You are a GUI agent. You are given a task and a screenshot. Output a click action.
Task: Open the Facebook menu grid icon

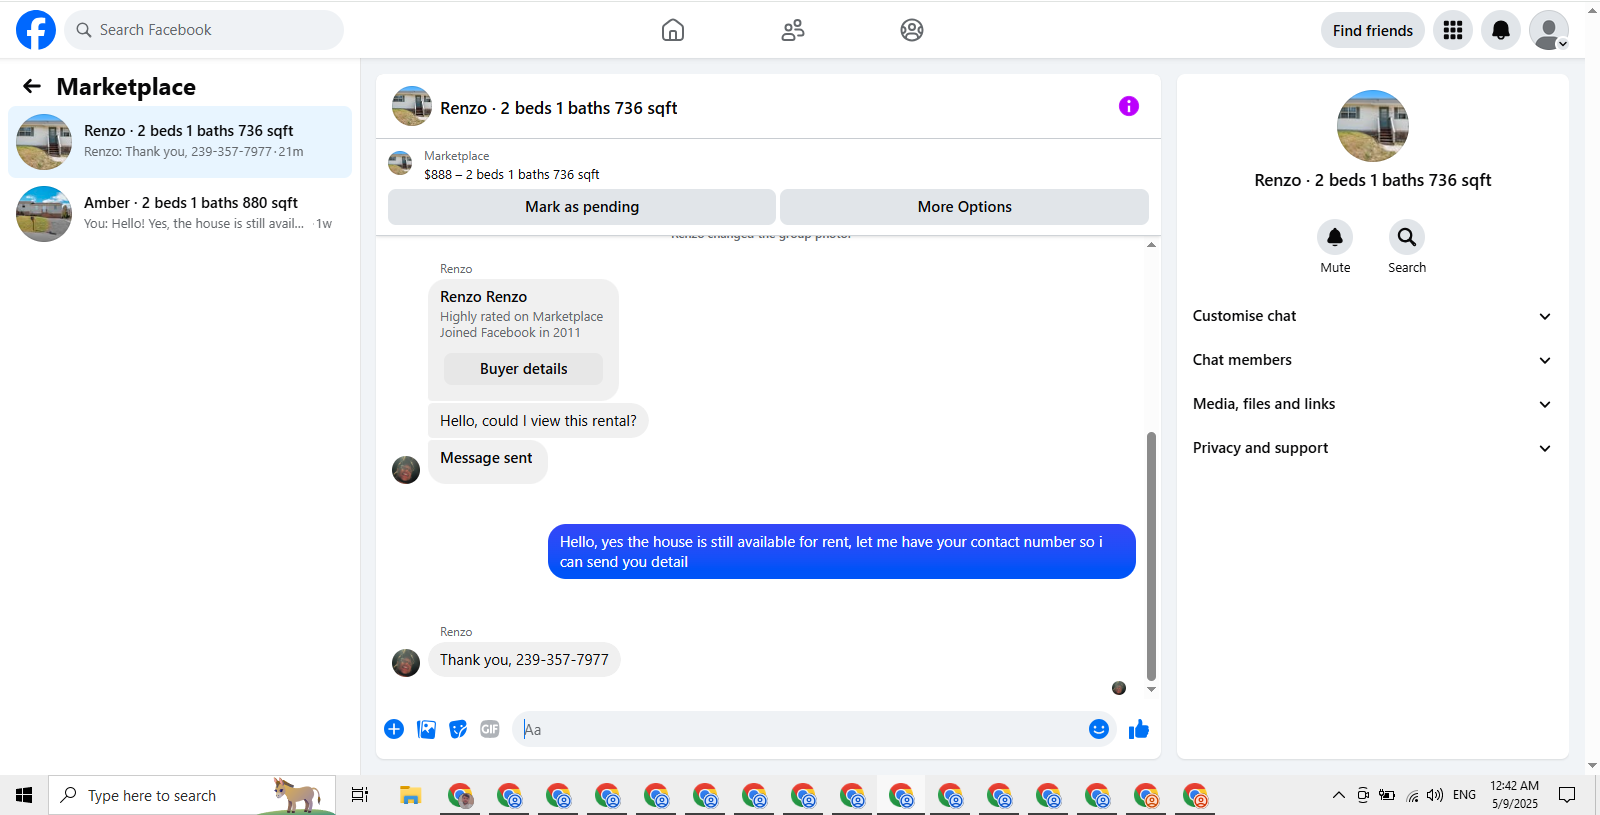coord(1453,30)
